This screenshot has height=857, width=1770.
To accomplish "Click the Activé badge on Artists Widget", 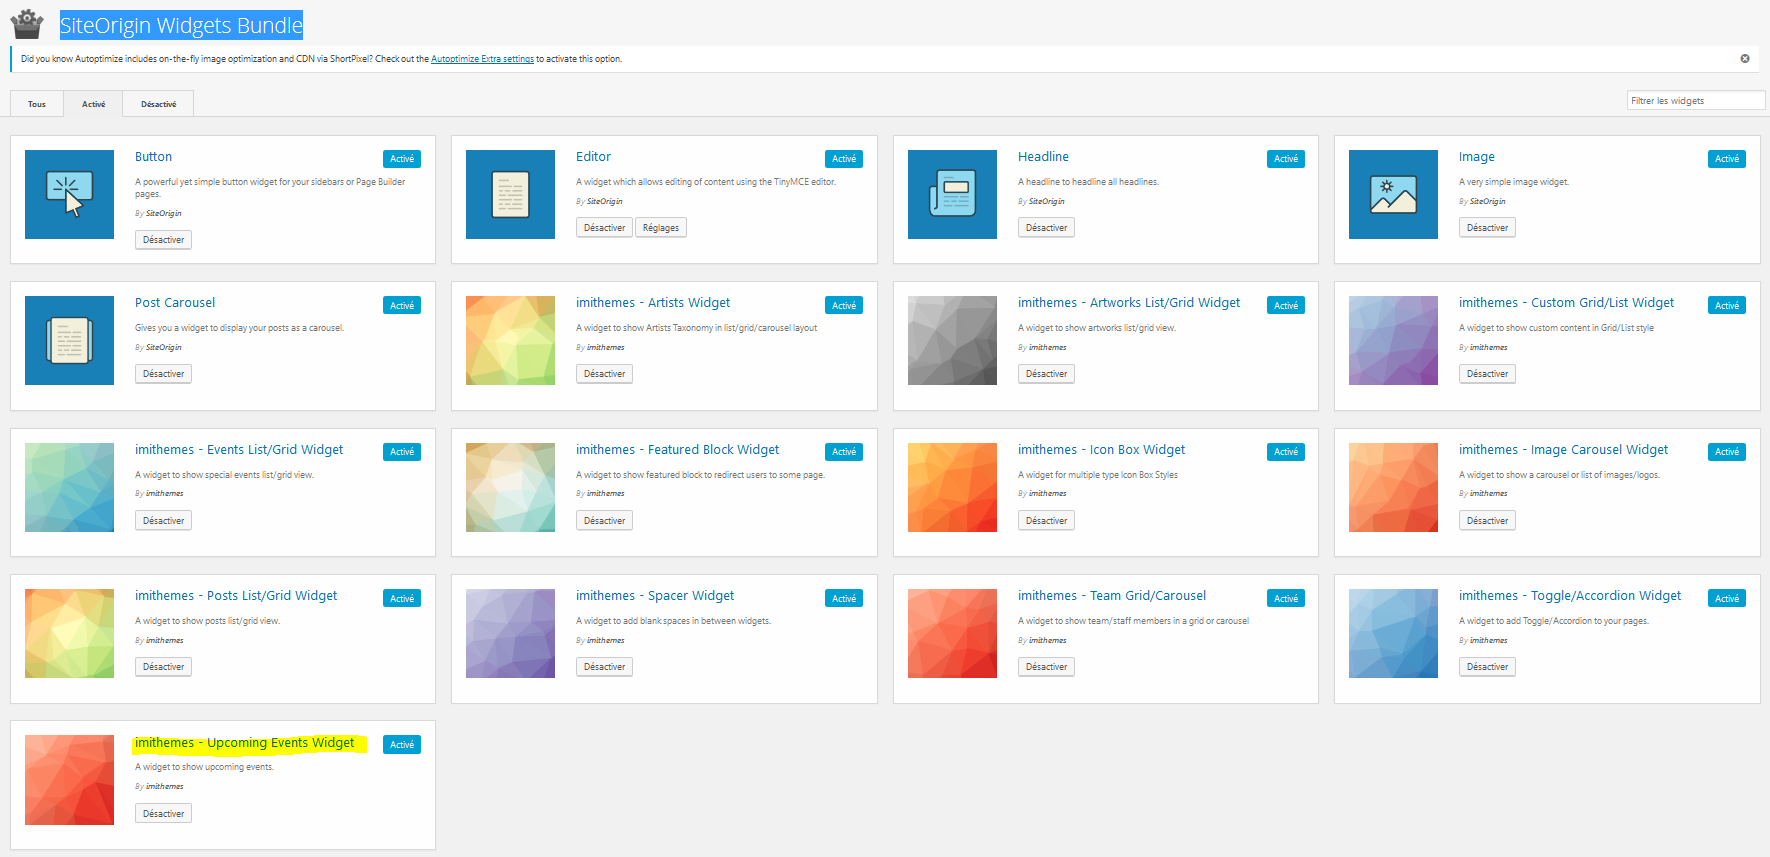I will point(844,306).
